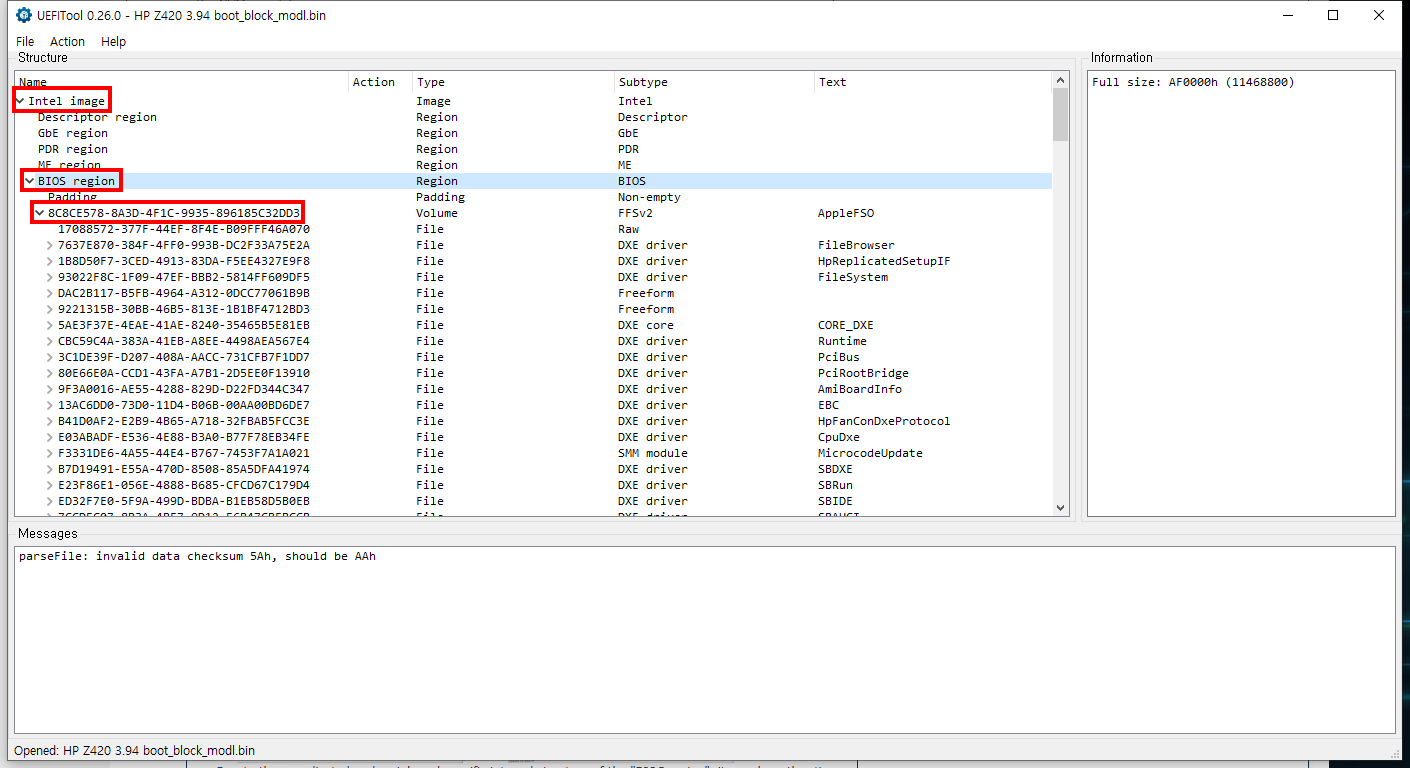Expand file 93022F8C-1F09-47EF-BBB2-5814FF609DF5
1410x768 pixels.
pyautogui.click(x=51, y=277)
